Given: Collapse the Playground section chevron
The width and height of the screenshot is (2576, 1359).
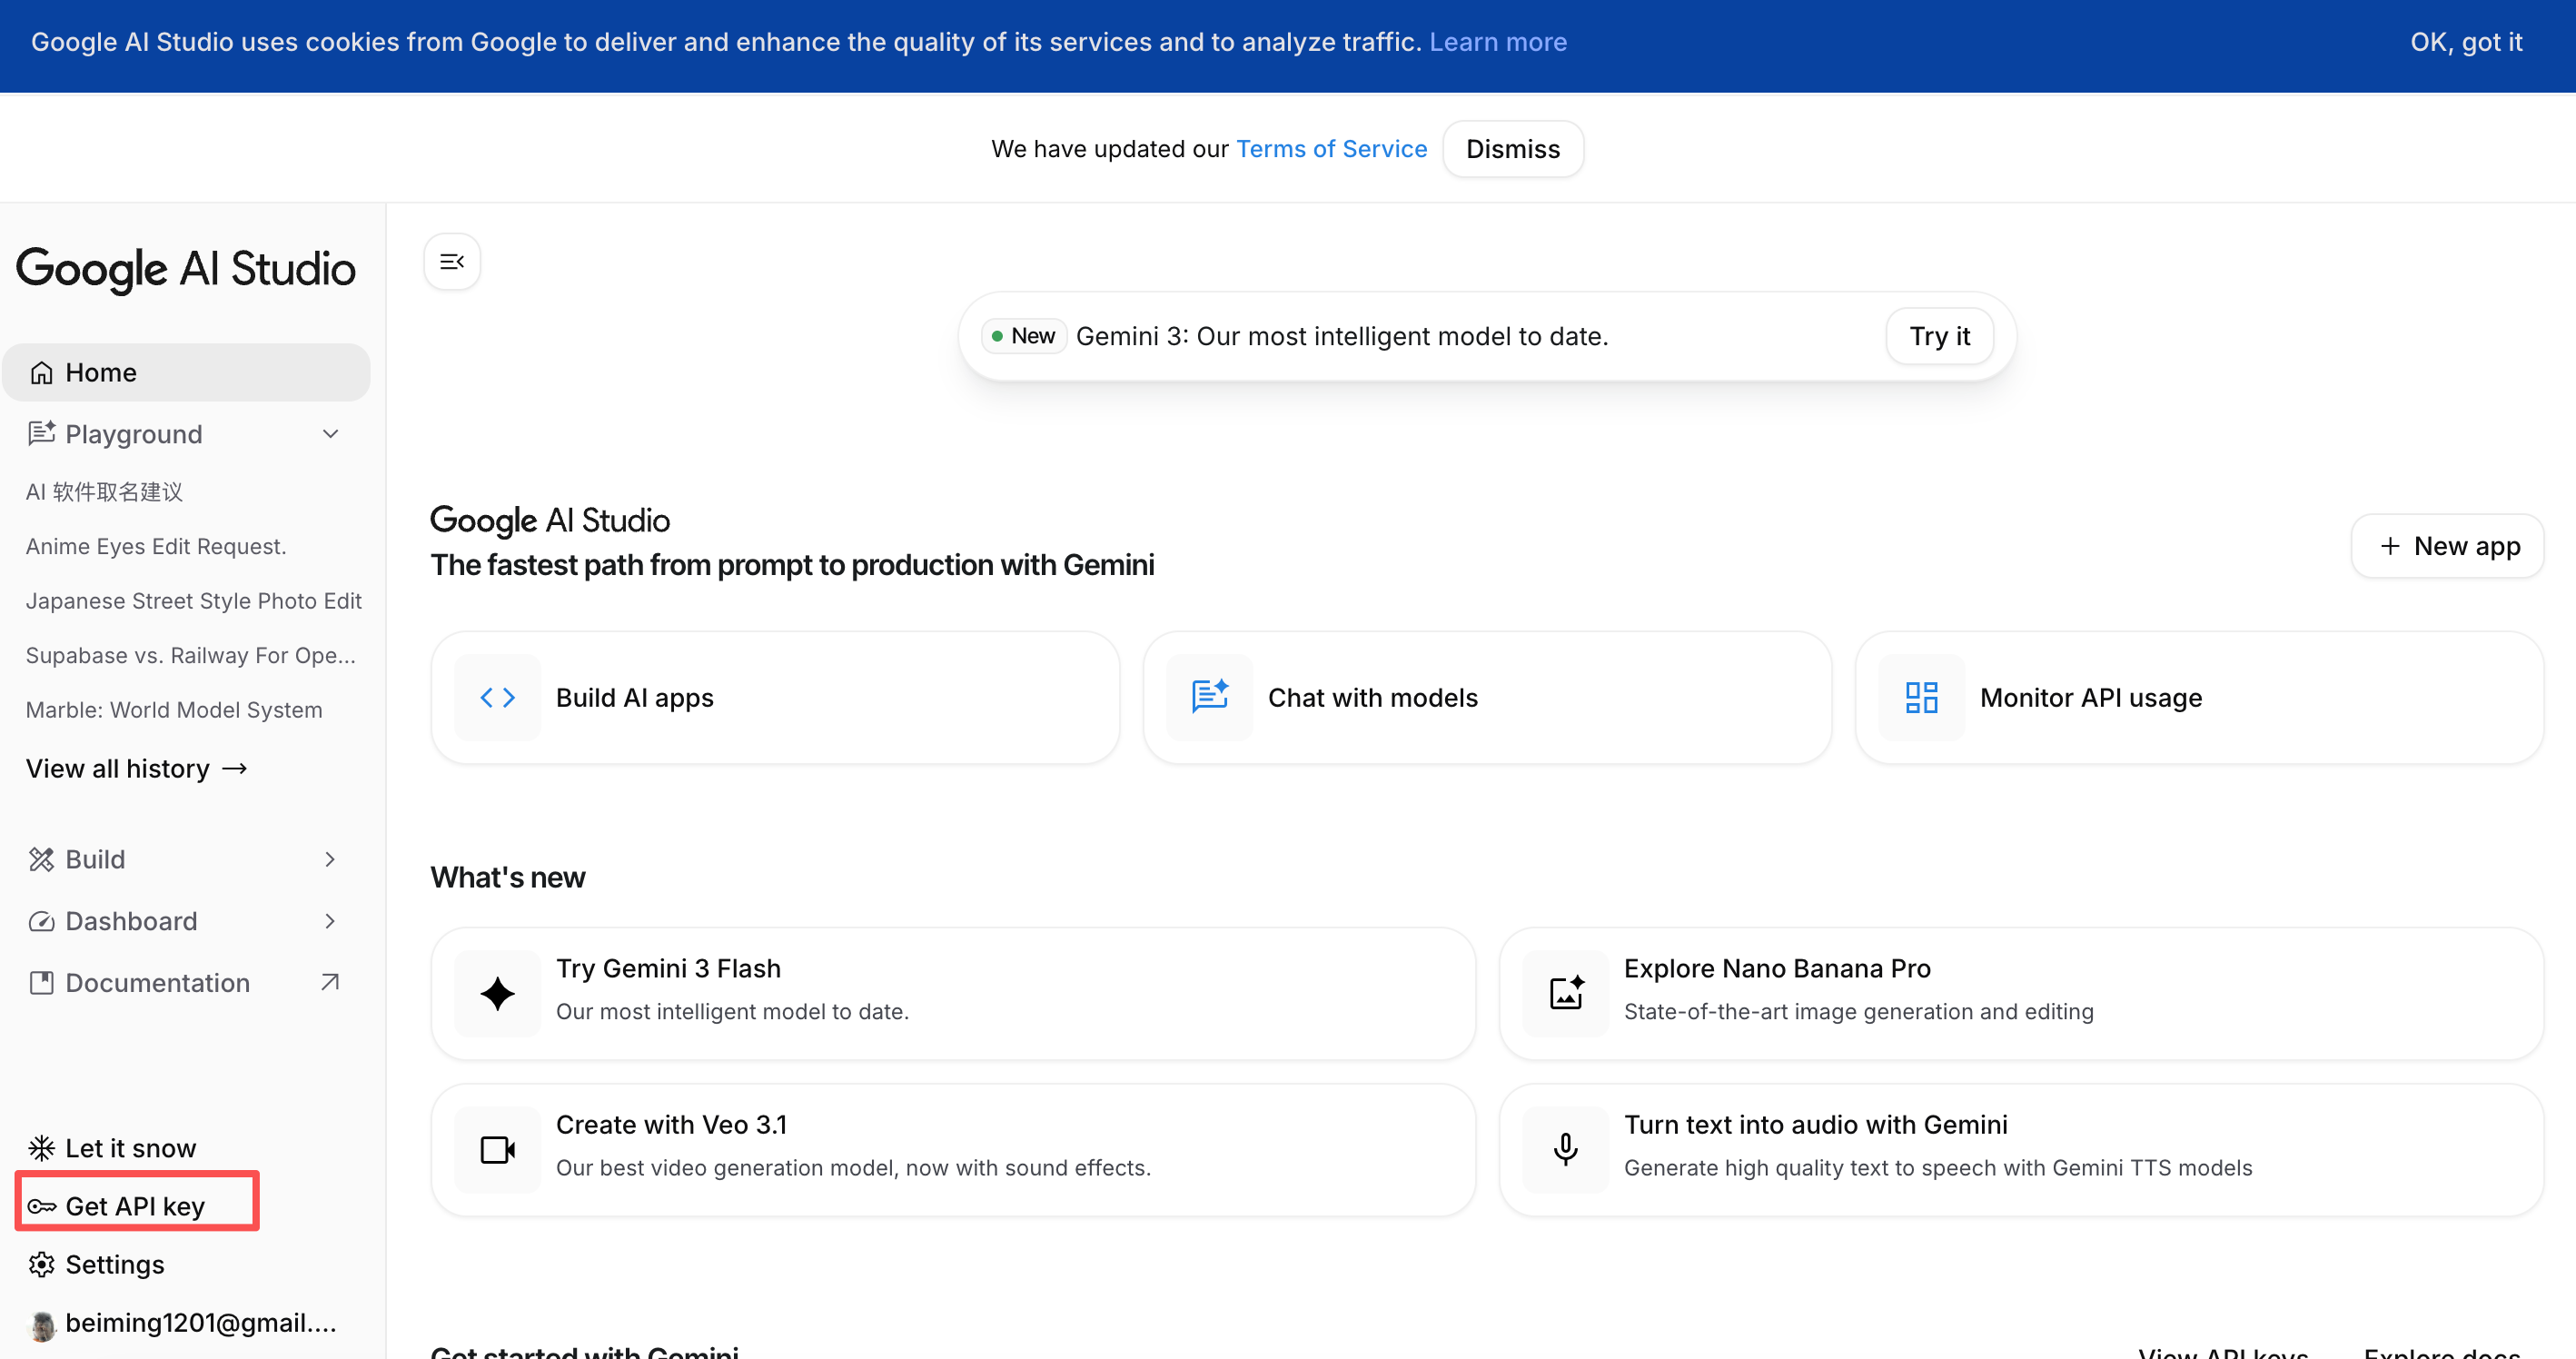Looking at the screenshot, I should [330, 434].
